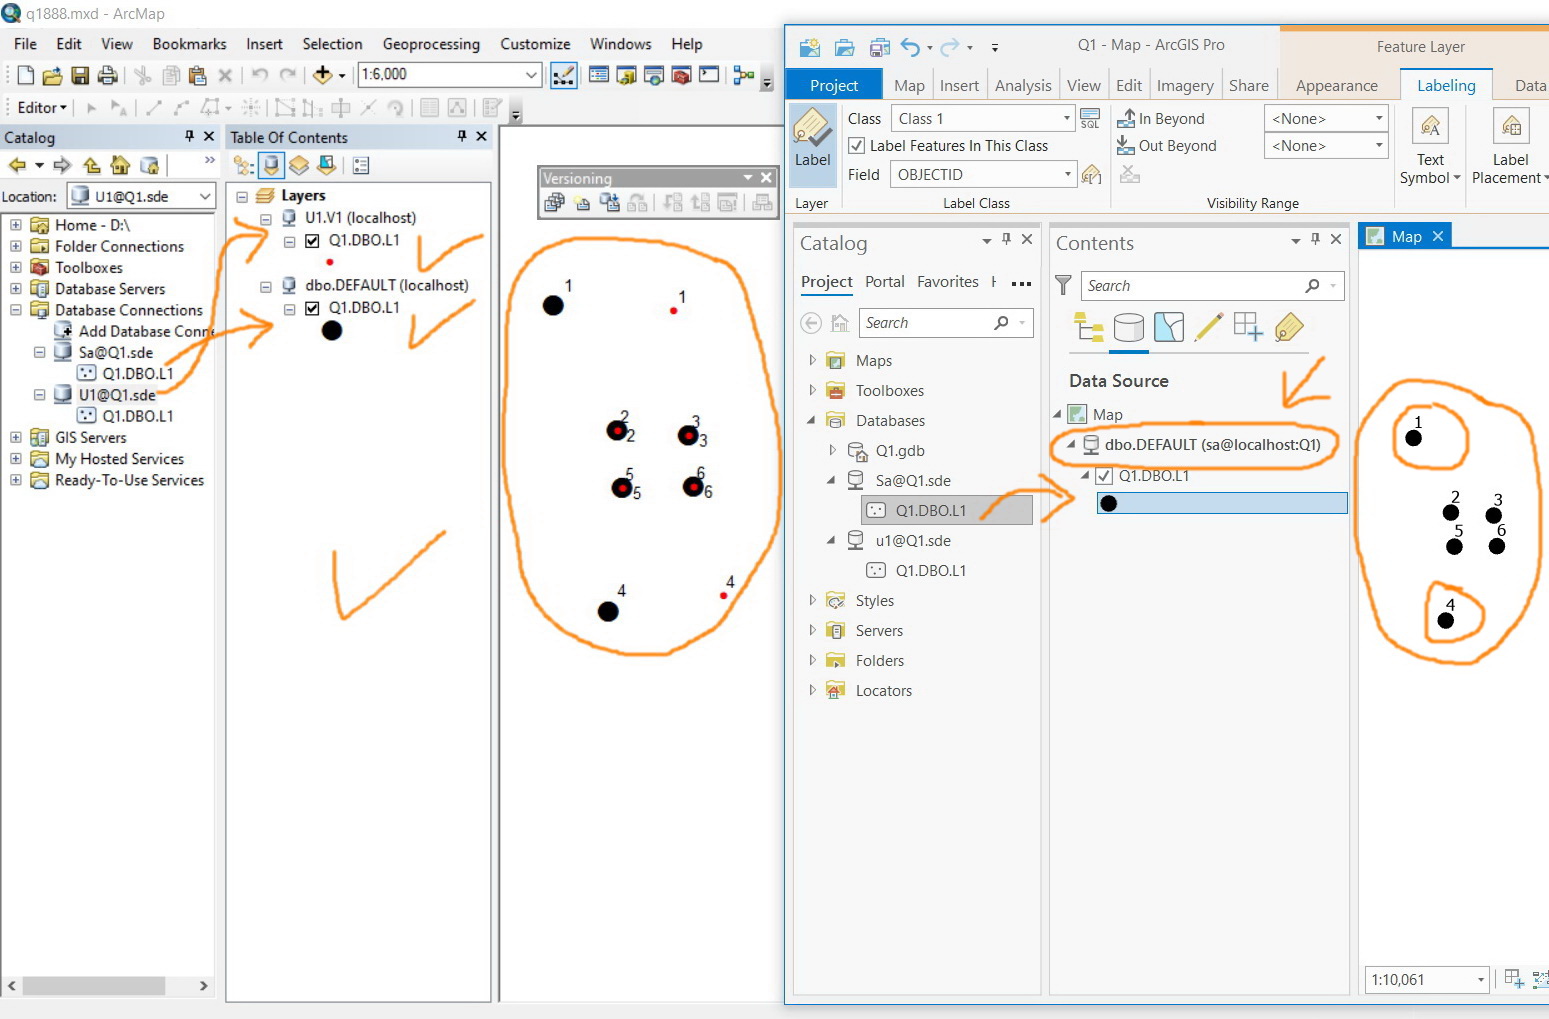This screenshot has width=1549, height=1019.
Task: Open the ModelBuilder window icon in ArcMap
Action: (x=744, y=75)
